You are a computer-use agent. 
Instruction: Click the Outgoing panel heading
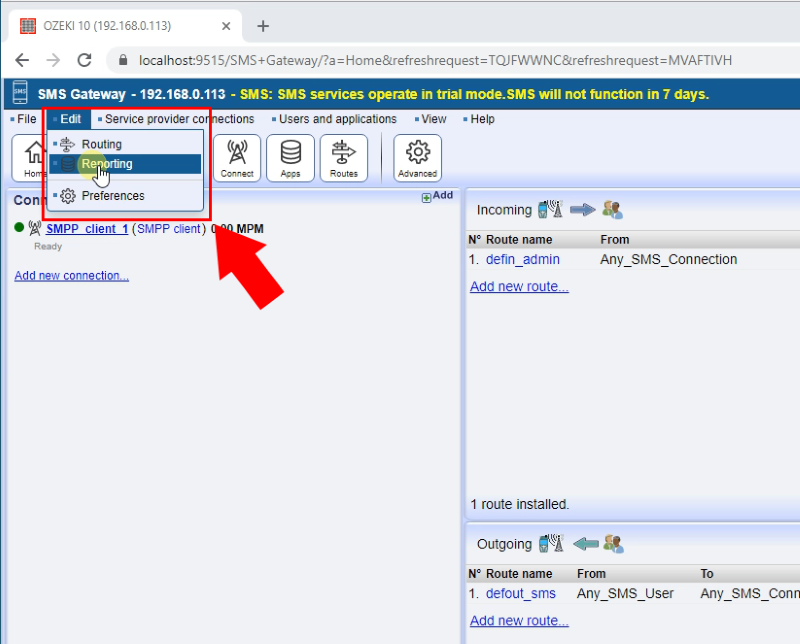pos(504,544)
